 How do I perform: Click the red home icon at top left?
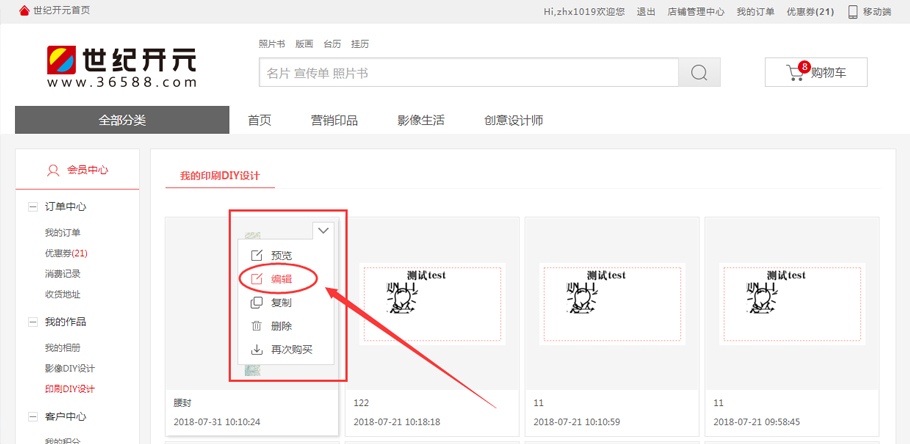[24, 11]
